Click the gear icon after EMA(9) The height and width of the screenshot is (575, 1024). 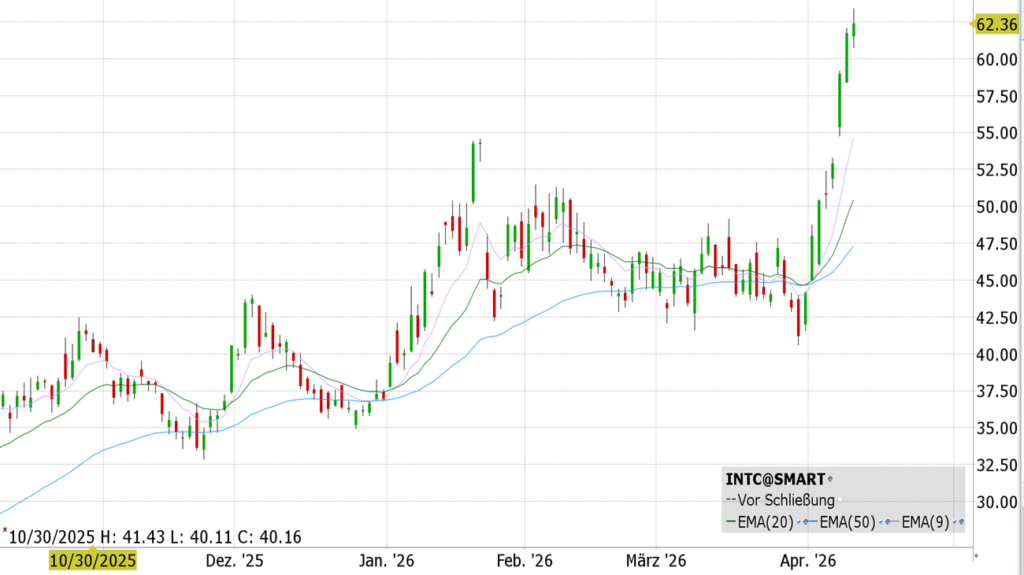click(x=960, y=522)
